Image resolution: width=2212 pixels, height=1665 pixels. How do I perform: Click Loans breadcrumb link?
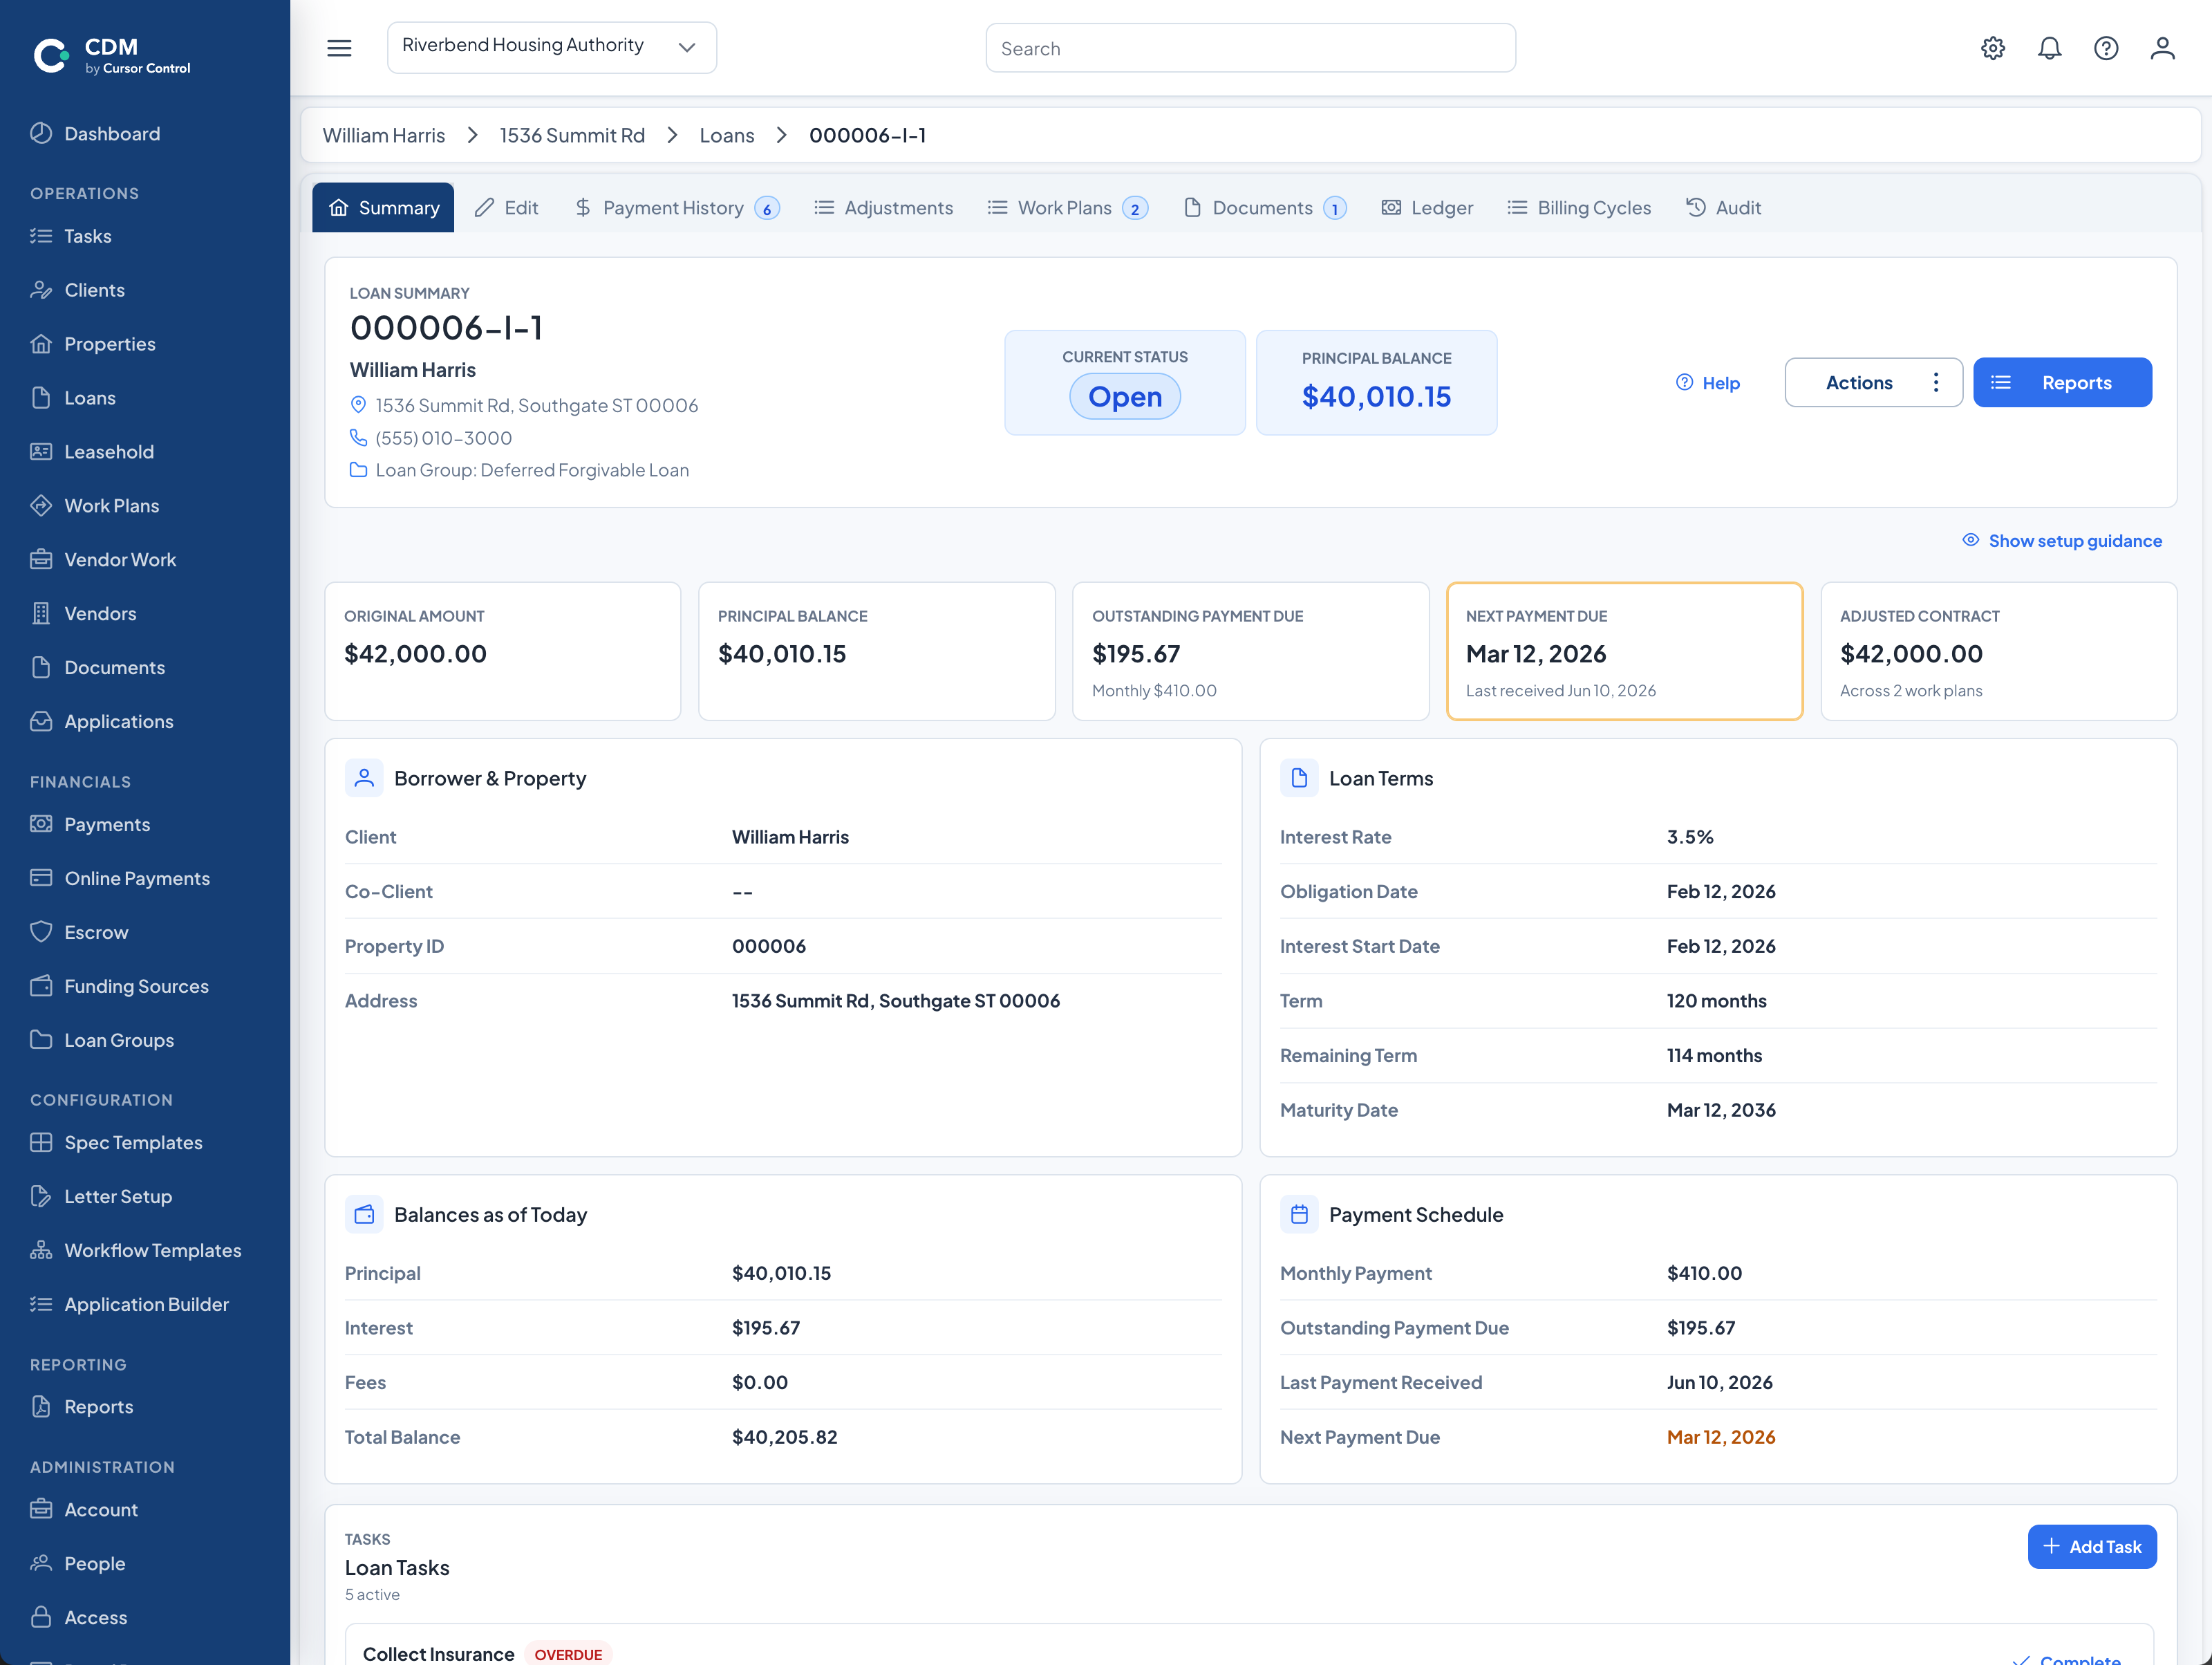click(727, 135)
